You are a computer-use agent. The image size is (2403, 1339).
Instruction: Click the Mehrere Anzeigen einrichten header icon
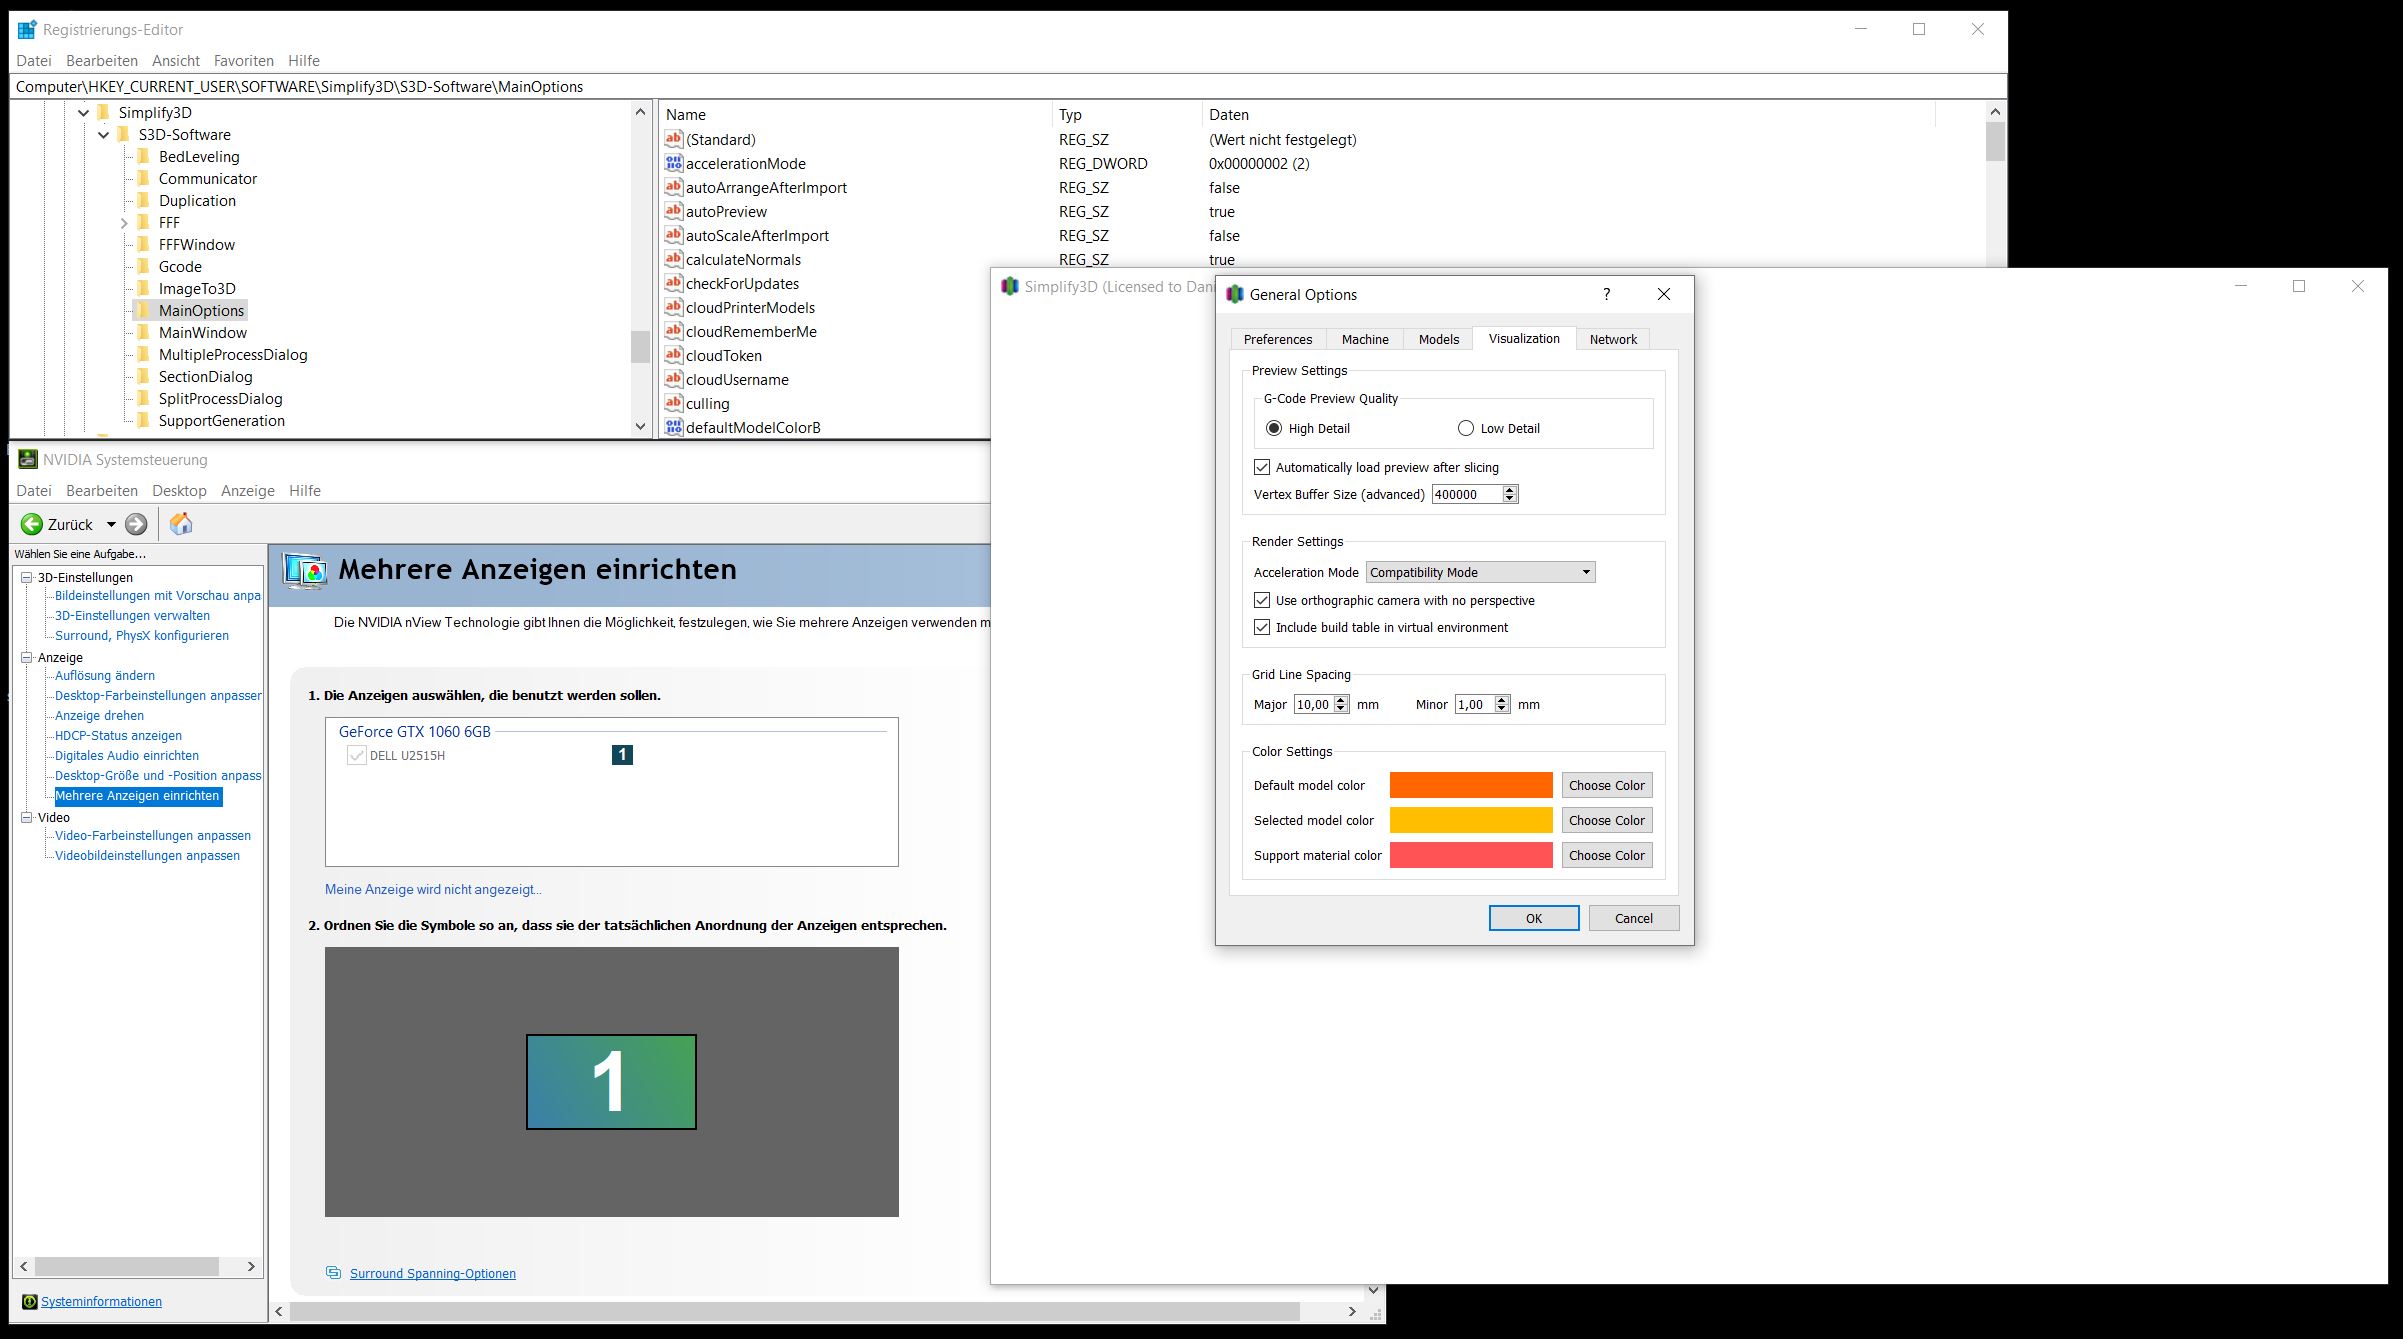305,570
